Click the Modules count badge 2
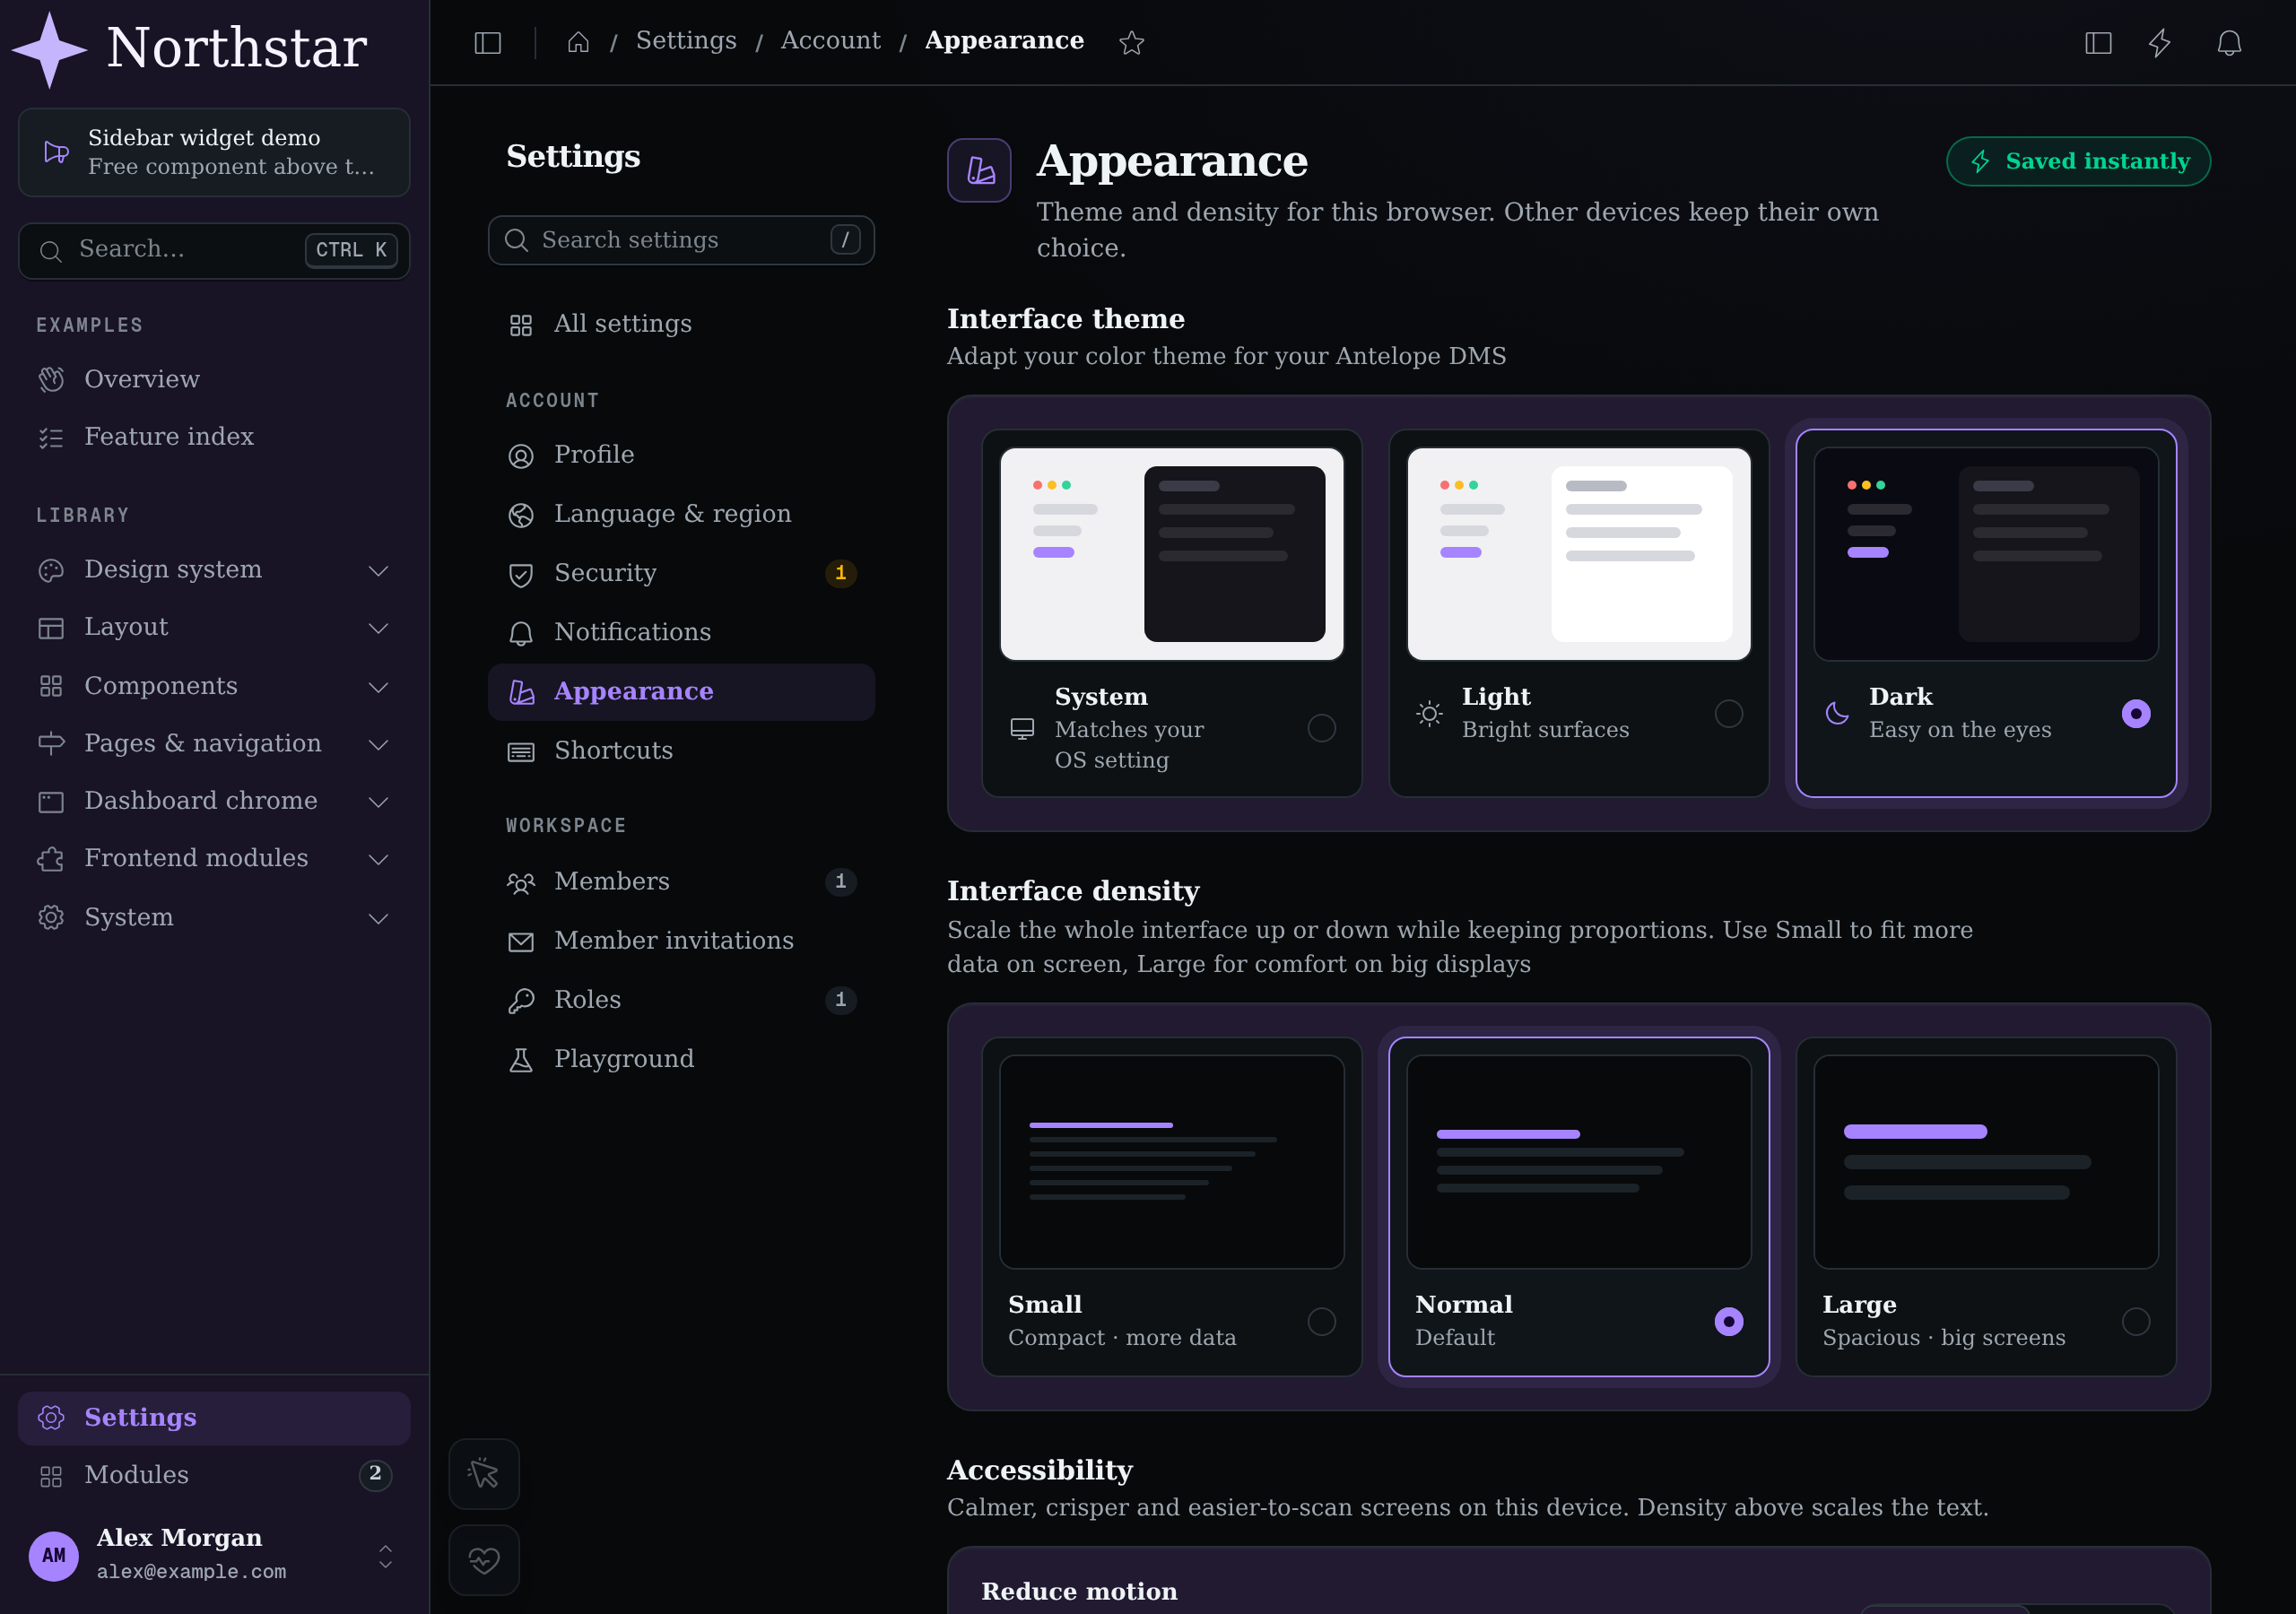2296x1614 pixels. [x=375, y=1474]
